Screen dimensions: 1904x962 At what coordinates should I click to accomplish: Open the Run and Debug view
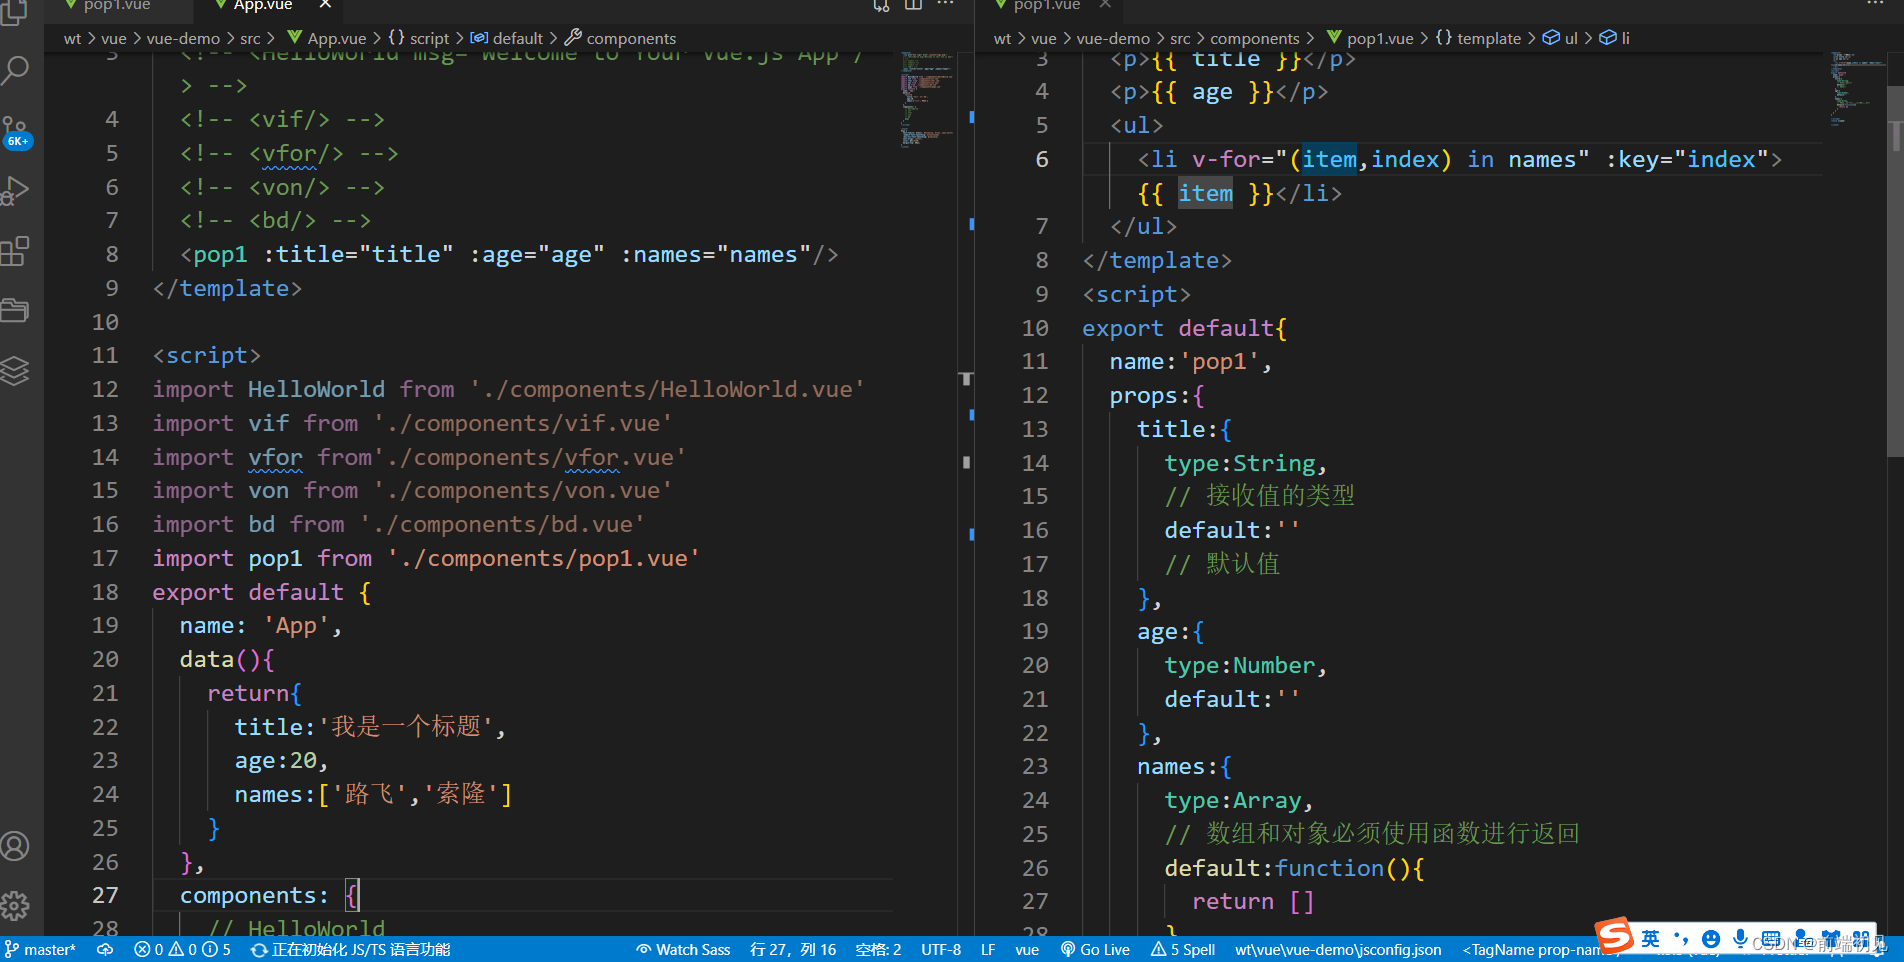click(x=16, y=190)
